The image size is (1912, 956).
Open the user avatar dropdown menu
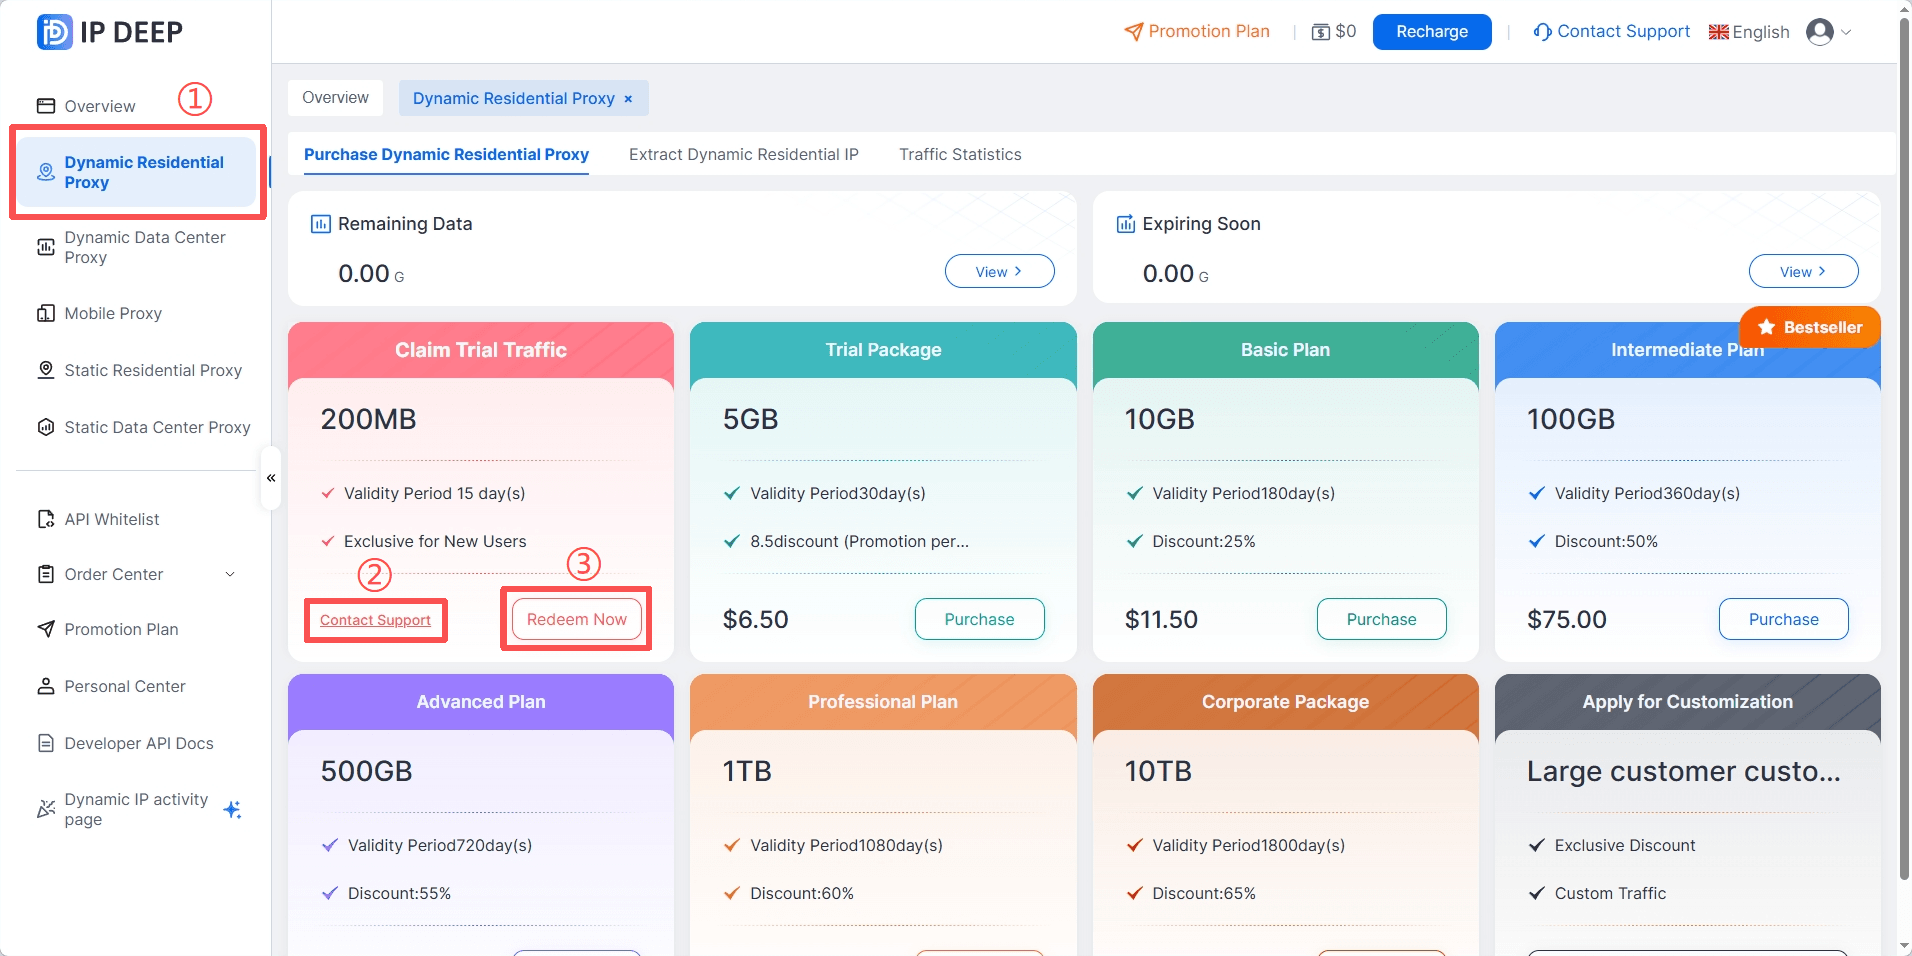click(x=1828, y=32)
